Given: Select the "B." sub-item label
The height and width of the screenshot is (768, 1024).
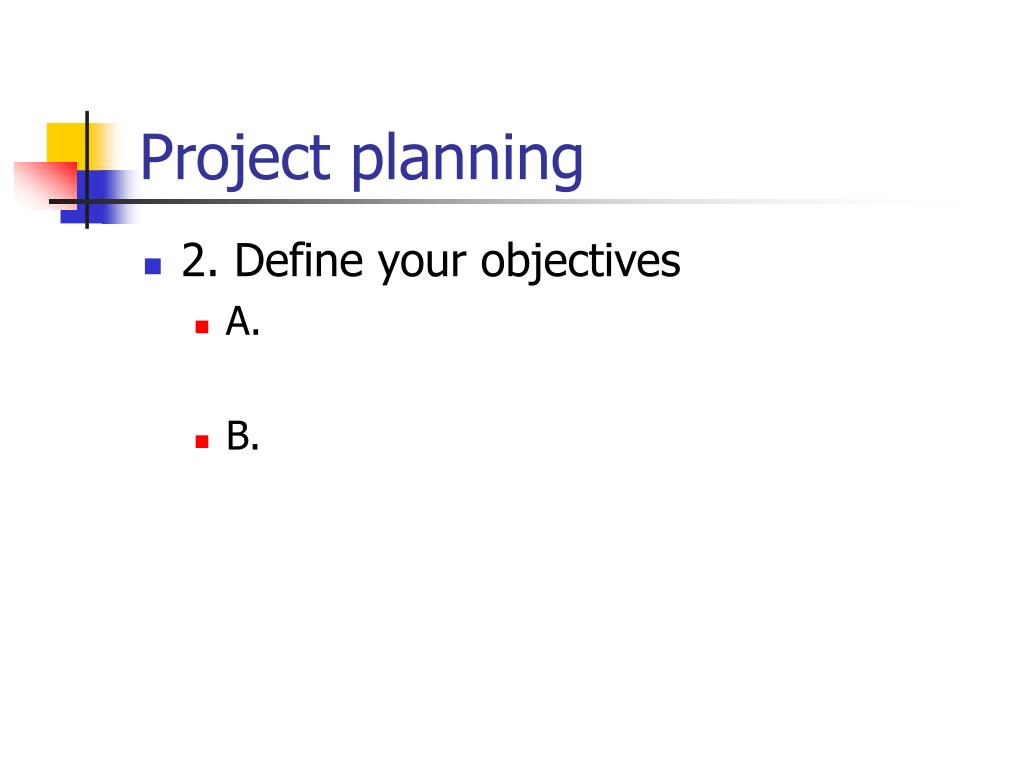Looking at the screenshot, I should click(243, 436).
